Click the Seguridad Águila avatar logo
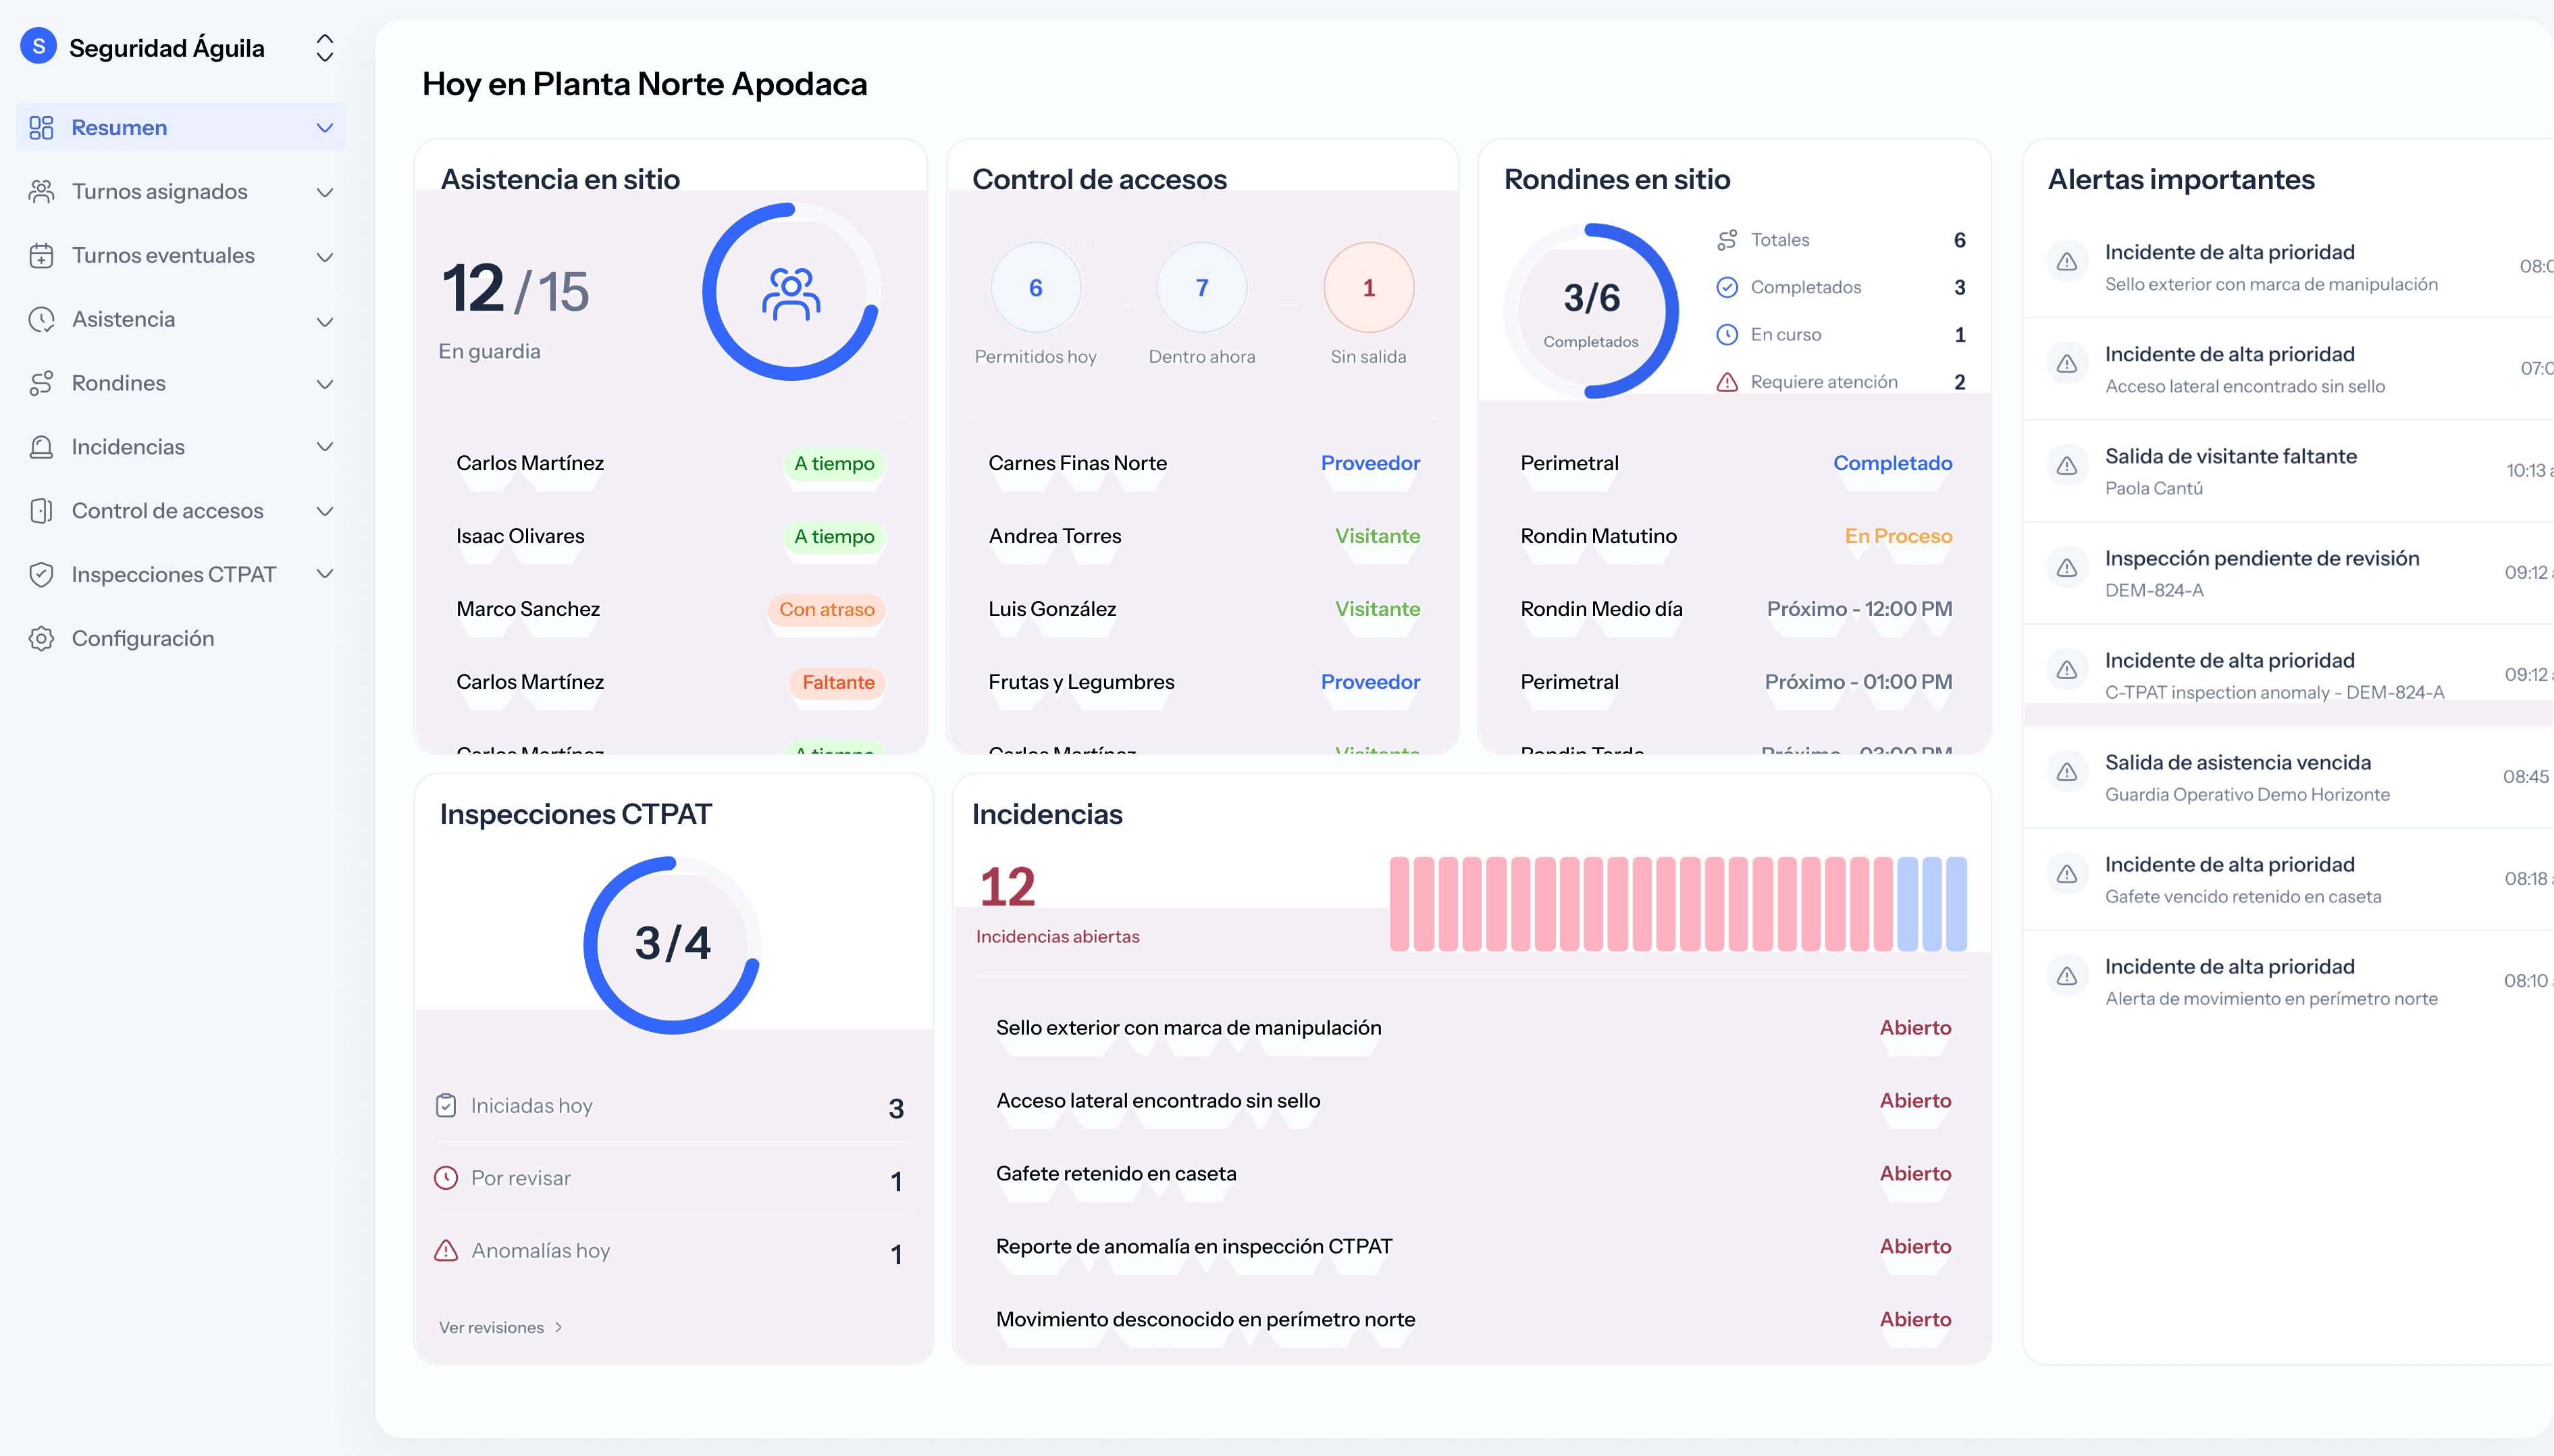Image resolution: width=2554 pixels, height=1456 pixels. click(x=38, y=46)
